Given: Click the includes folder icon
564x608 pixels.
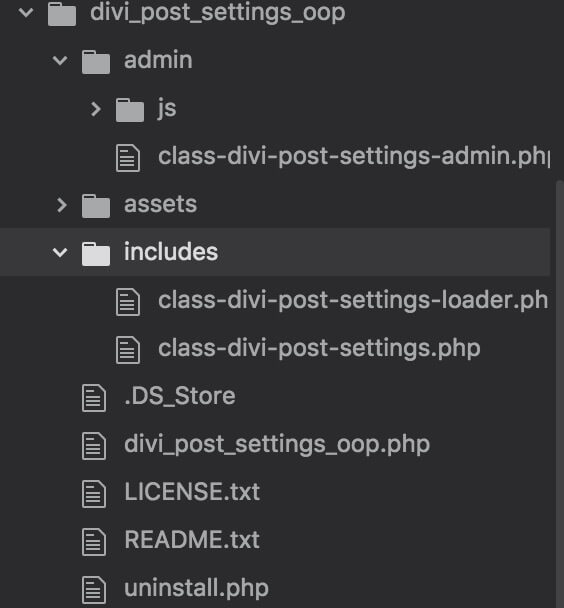Looking at the screenshot, I should pos(96,254).
